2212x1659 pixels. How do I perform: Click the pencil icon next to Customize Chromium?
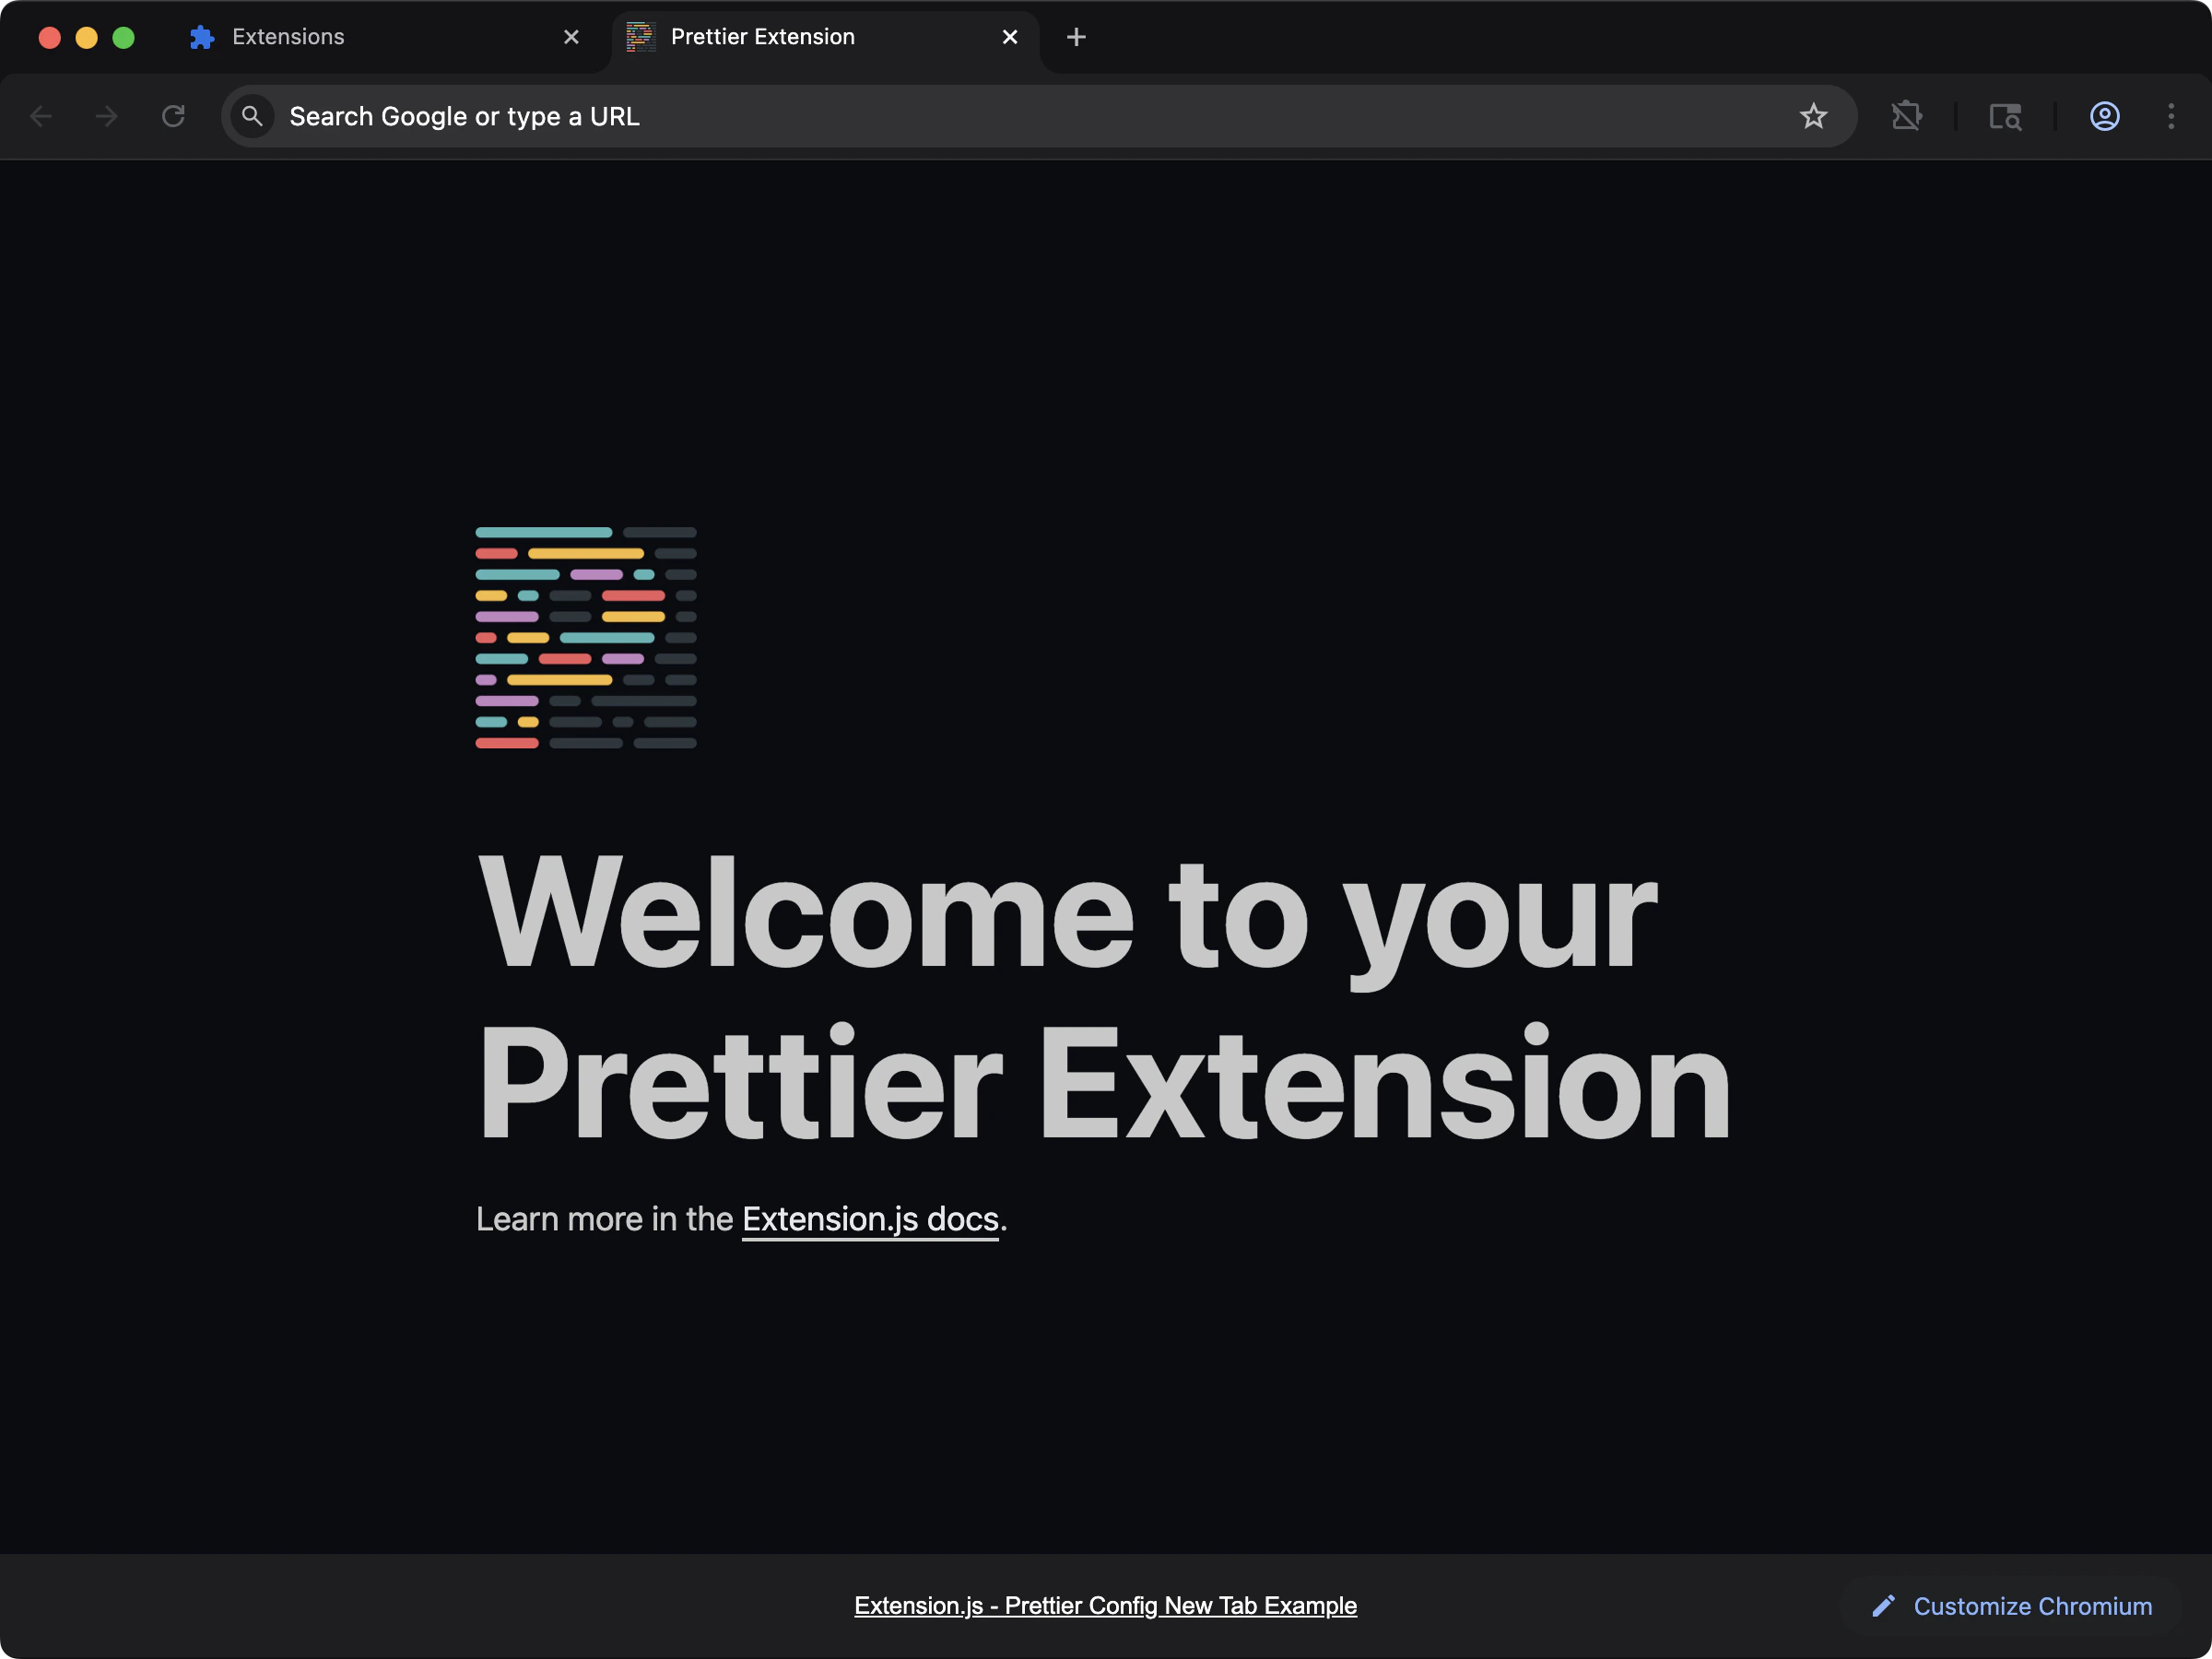coord(1884,1606)
